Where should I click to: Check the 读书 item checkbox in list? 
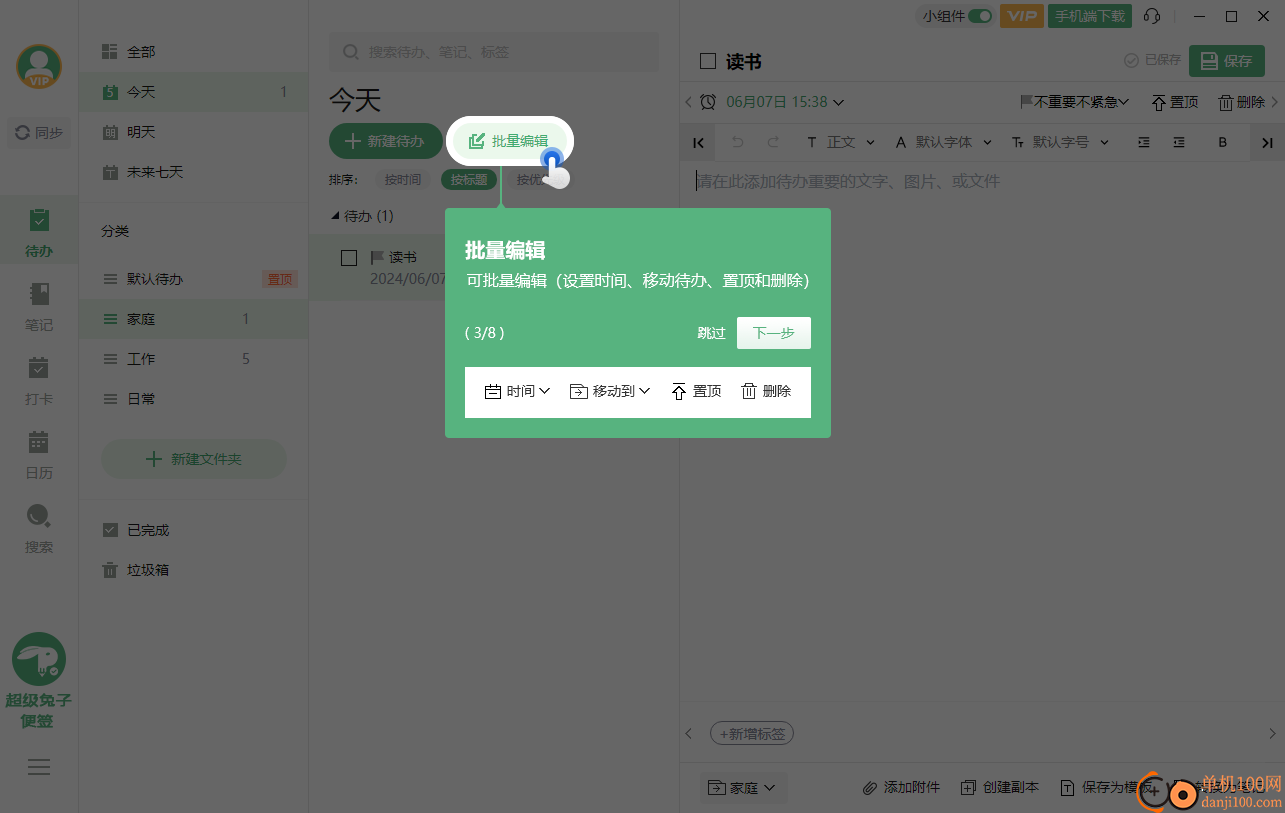pyautogui.click(x=349, y=258)
